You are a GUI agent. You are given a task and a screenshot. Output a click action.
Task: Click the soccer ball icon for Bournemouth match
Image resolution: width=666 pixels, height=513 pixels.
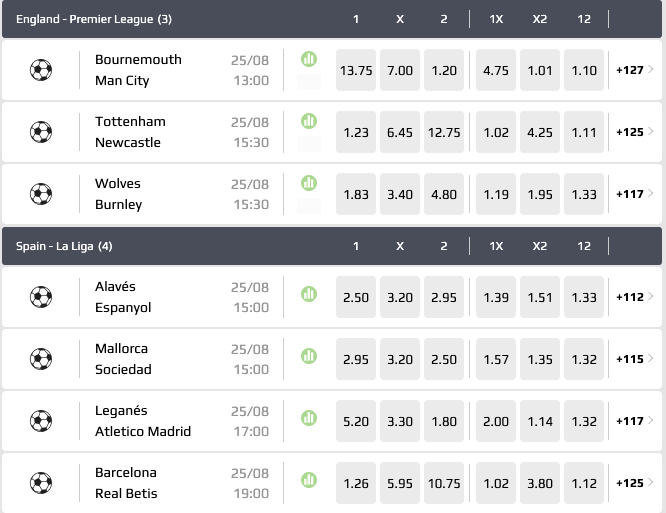(41, 70)
